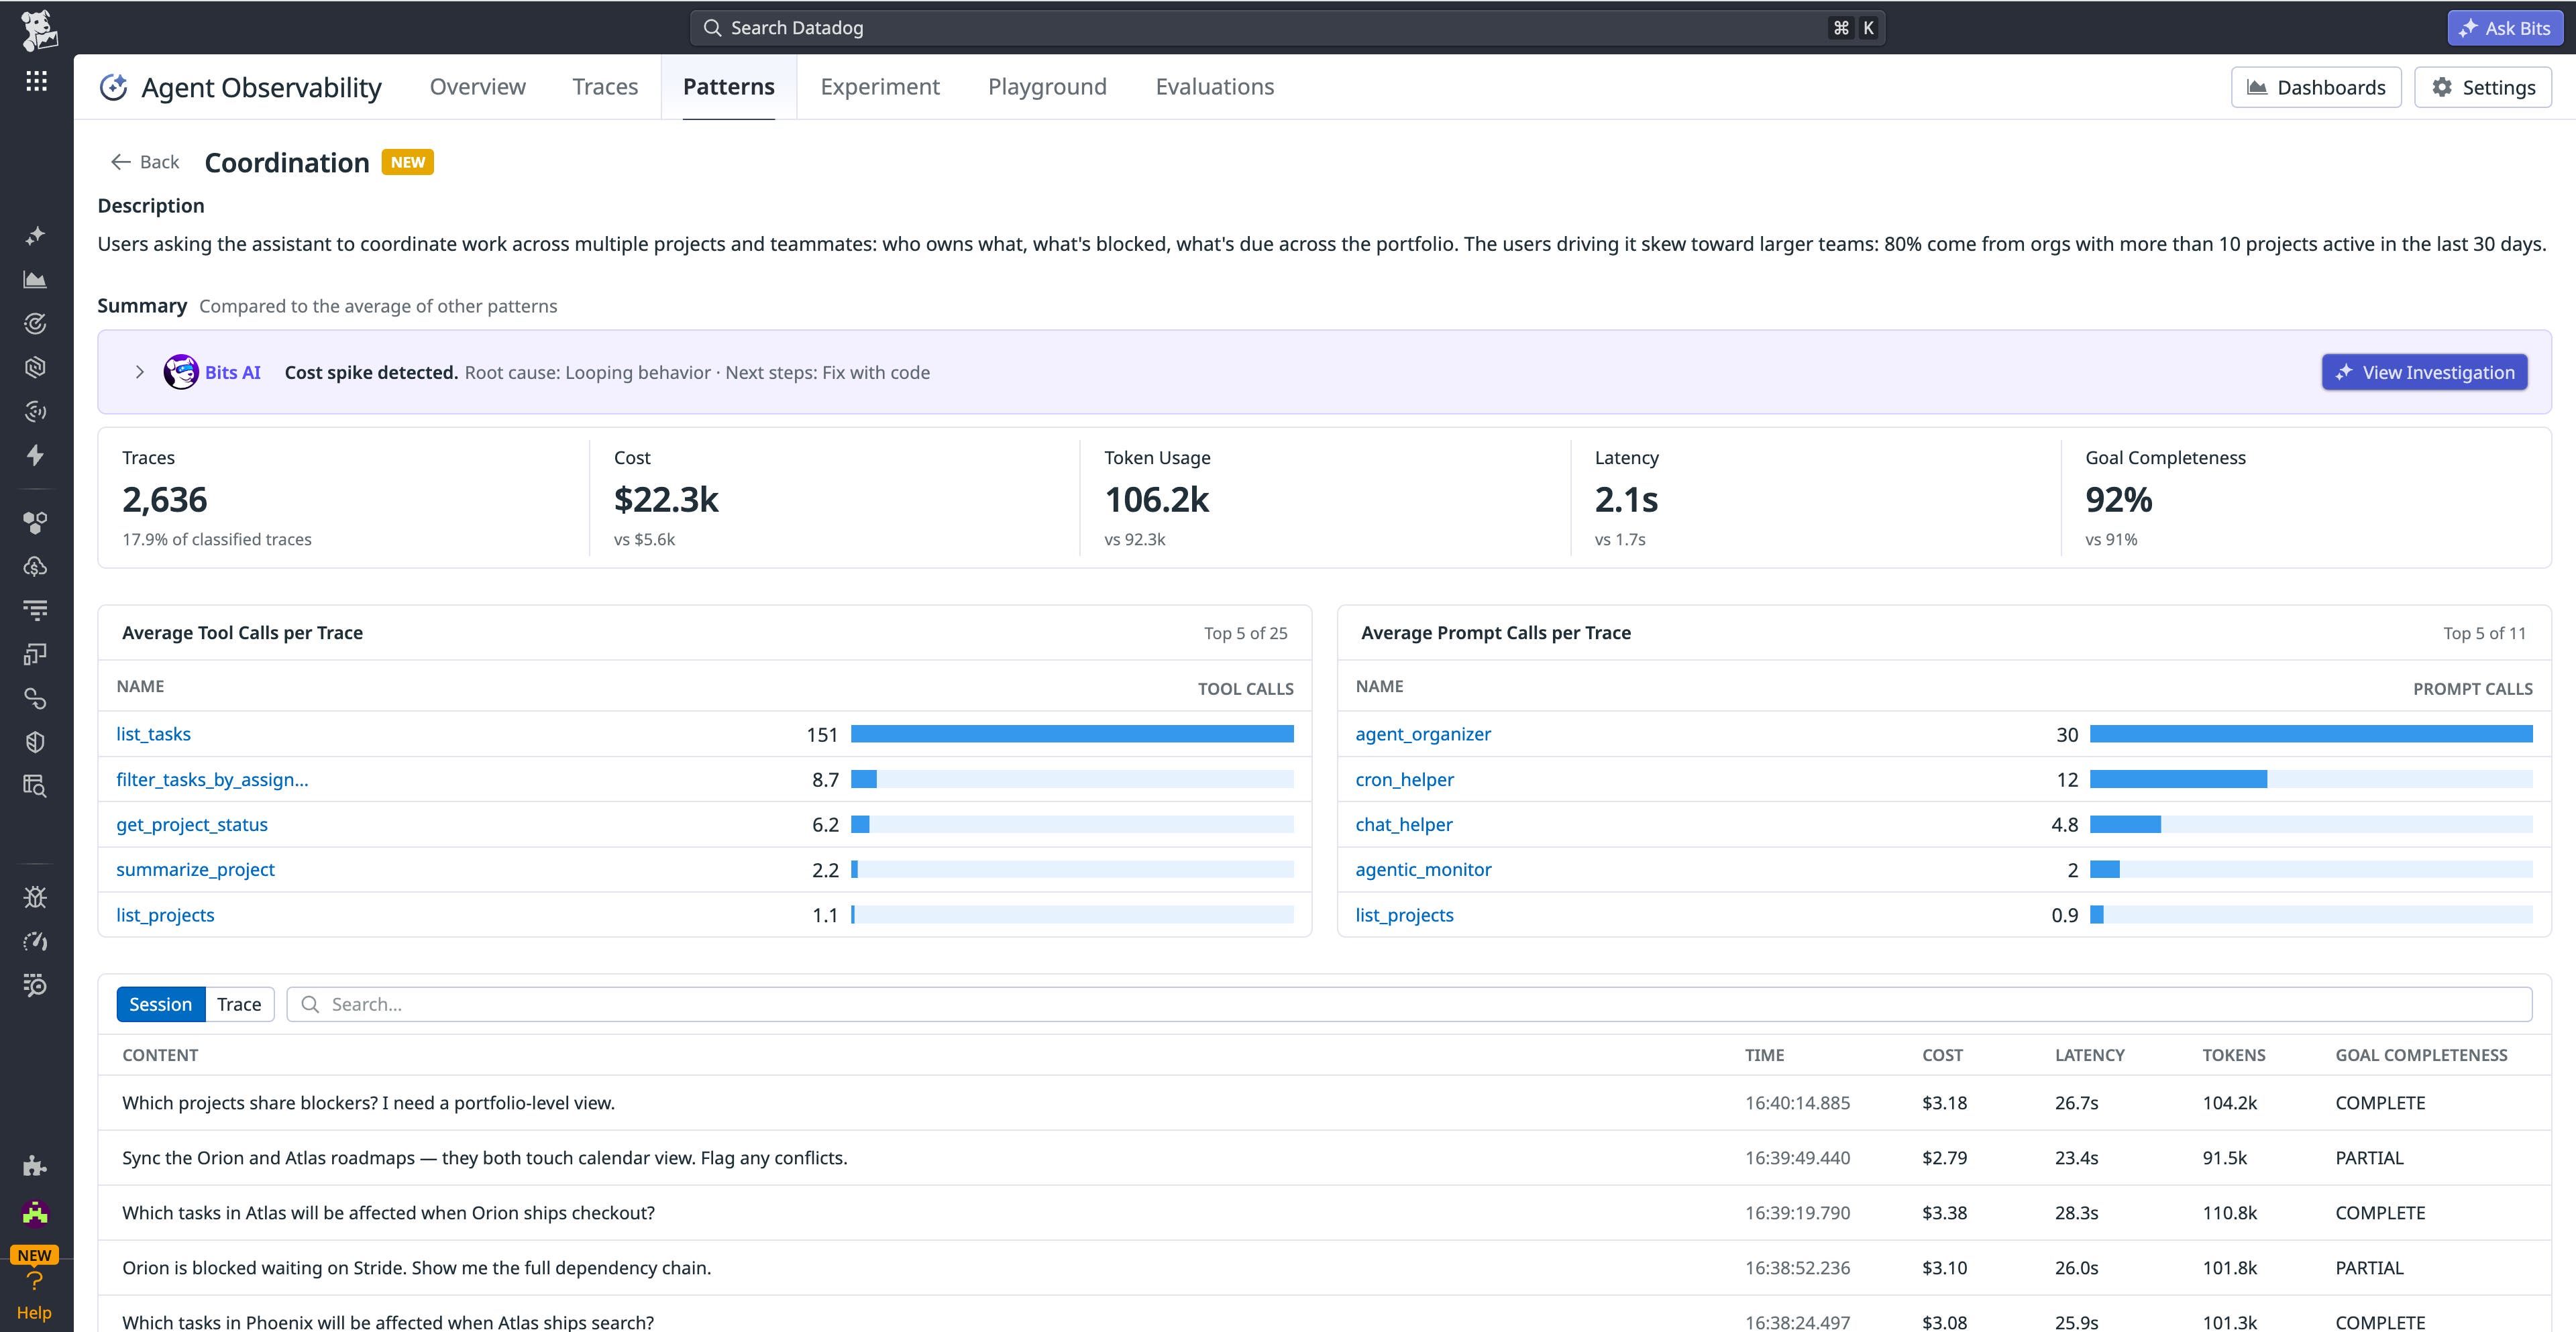Open the sparkle AI icon in sidebar

35,236
